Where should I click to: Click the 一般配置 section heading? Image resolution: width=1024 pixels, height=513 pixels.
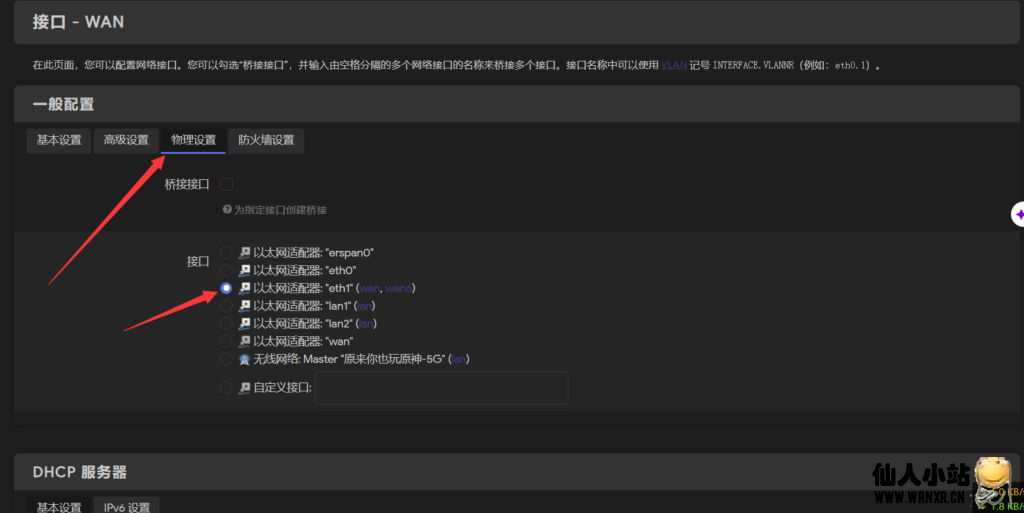[63, 104]
